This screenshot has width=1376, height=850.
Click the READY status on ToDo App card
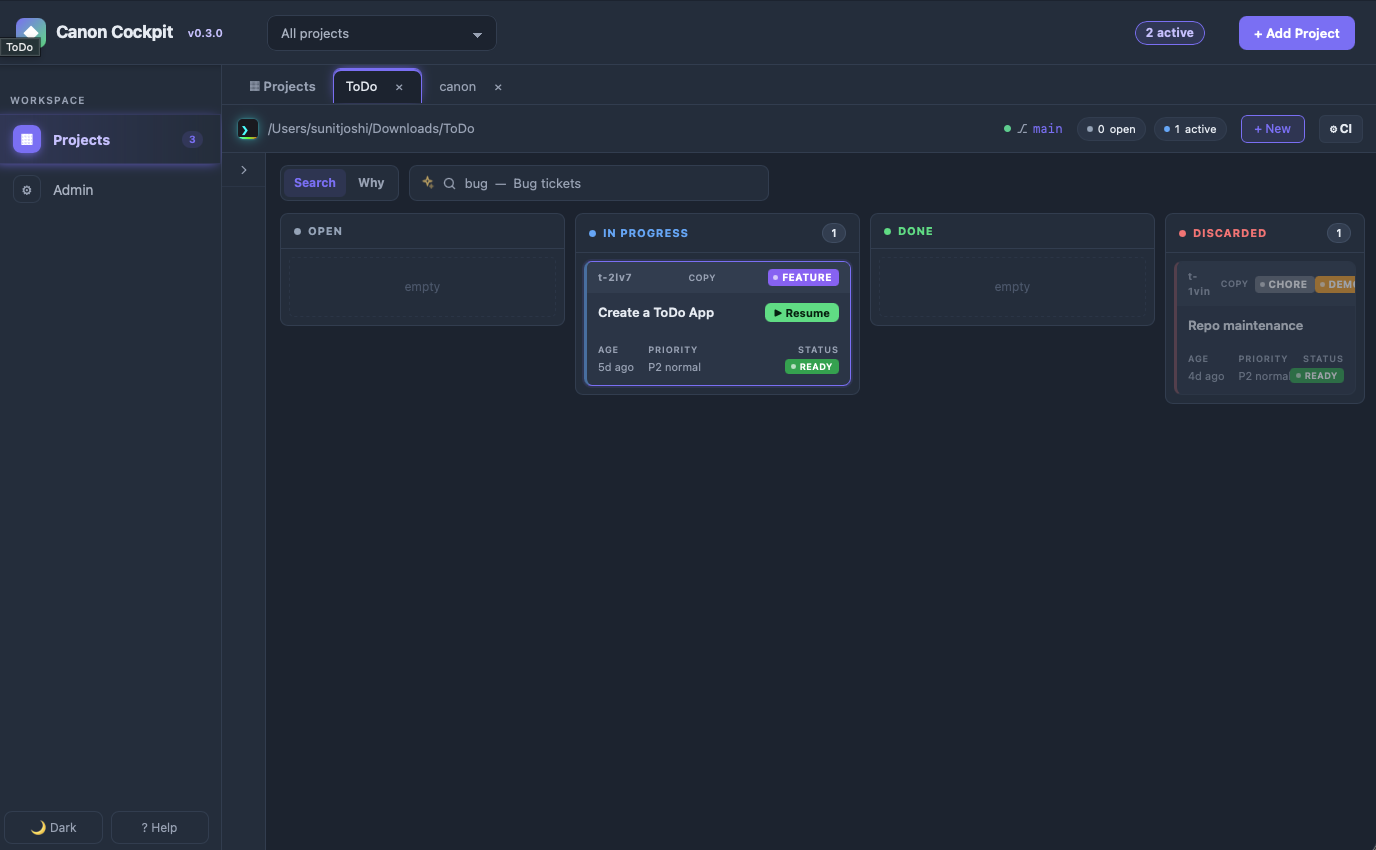point(812,367)
